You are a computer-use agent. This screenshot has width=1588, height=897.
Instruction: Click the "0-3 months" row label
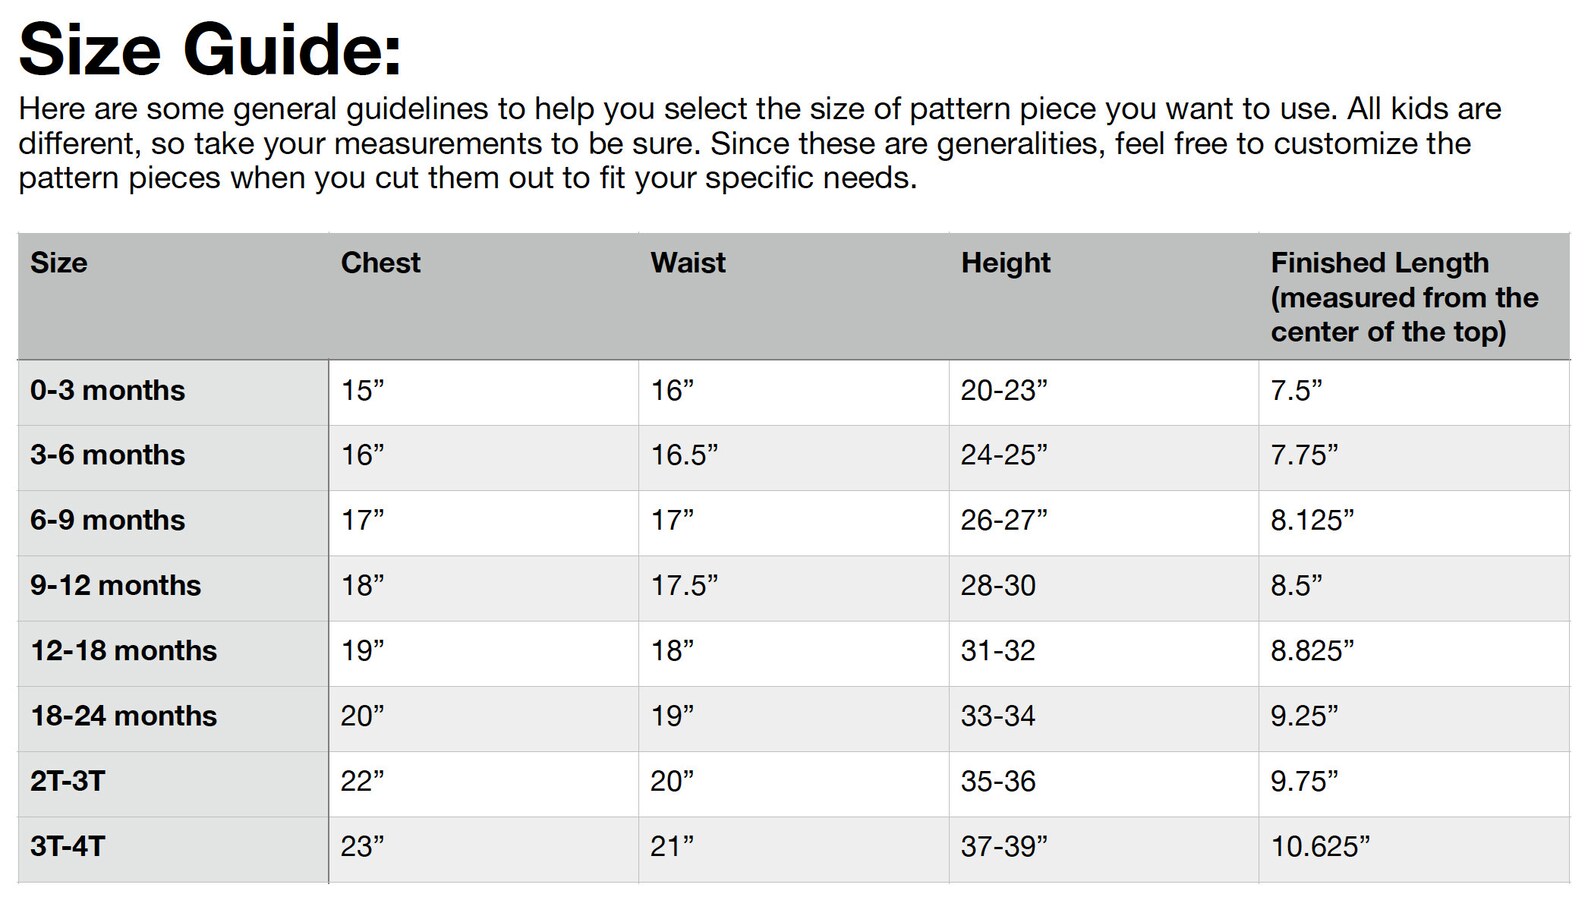tap(107, 390)
